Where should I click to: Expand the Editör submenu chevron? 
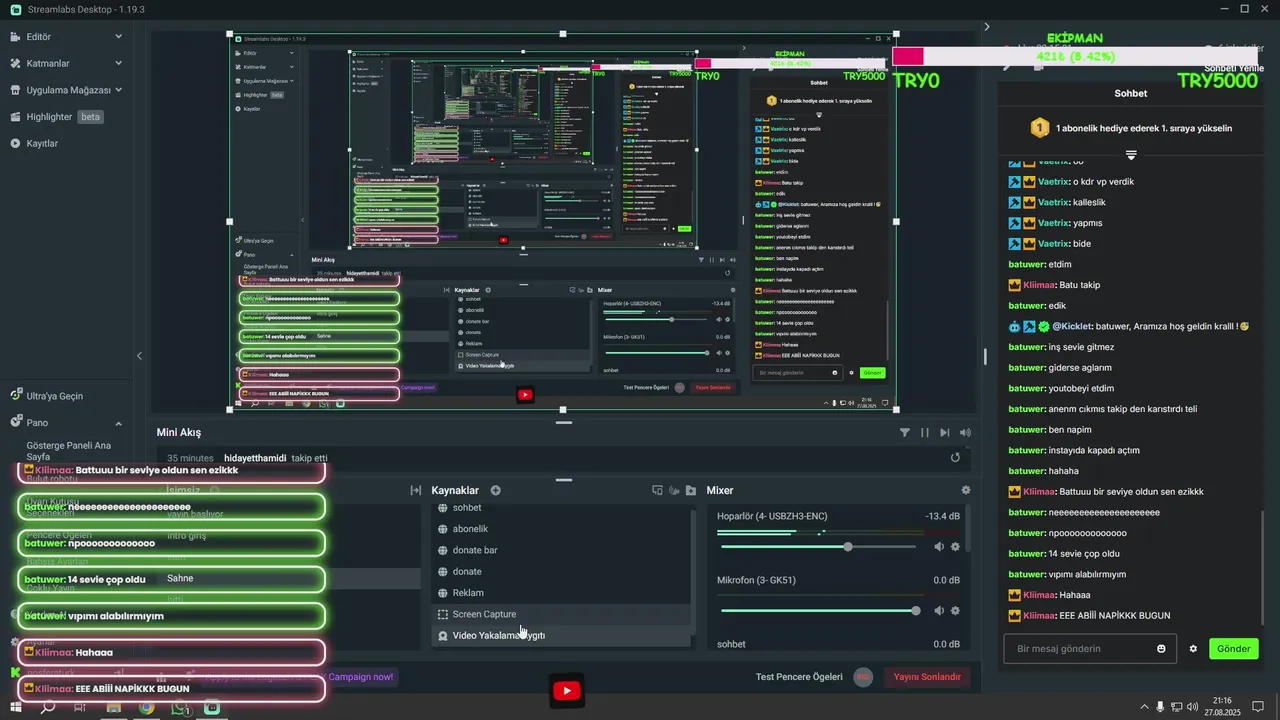pos(118,37)
